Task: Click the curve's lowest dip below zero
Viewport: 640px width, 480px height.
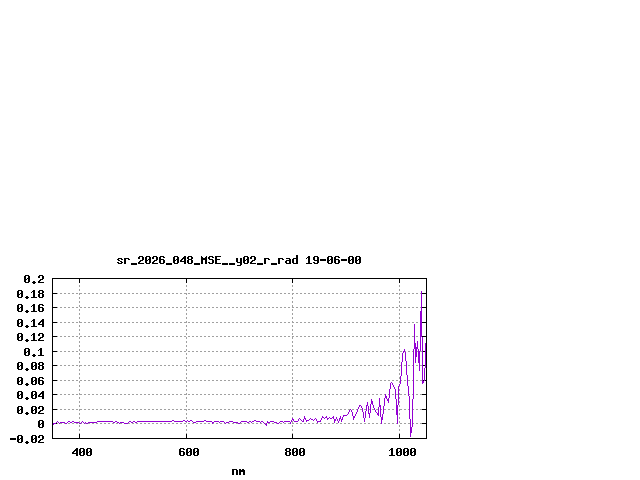Action: pyautogui.click(x=410, y=435)
